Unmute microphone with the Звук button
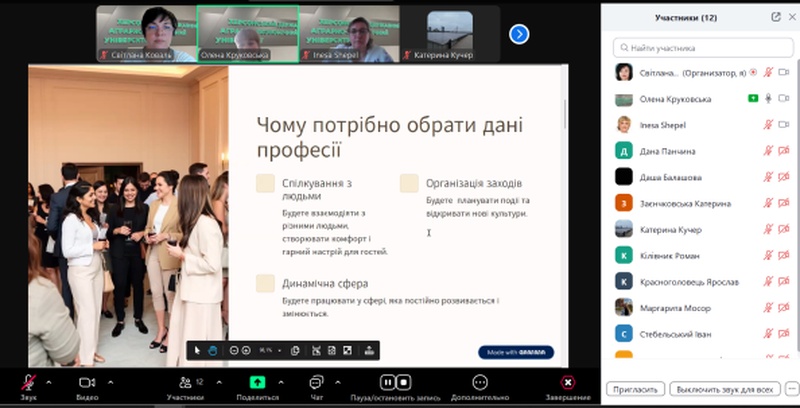 [x=29, y=387]
